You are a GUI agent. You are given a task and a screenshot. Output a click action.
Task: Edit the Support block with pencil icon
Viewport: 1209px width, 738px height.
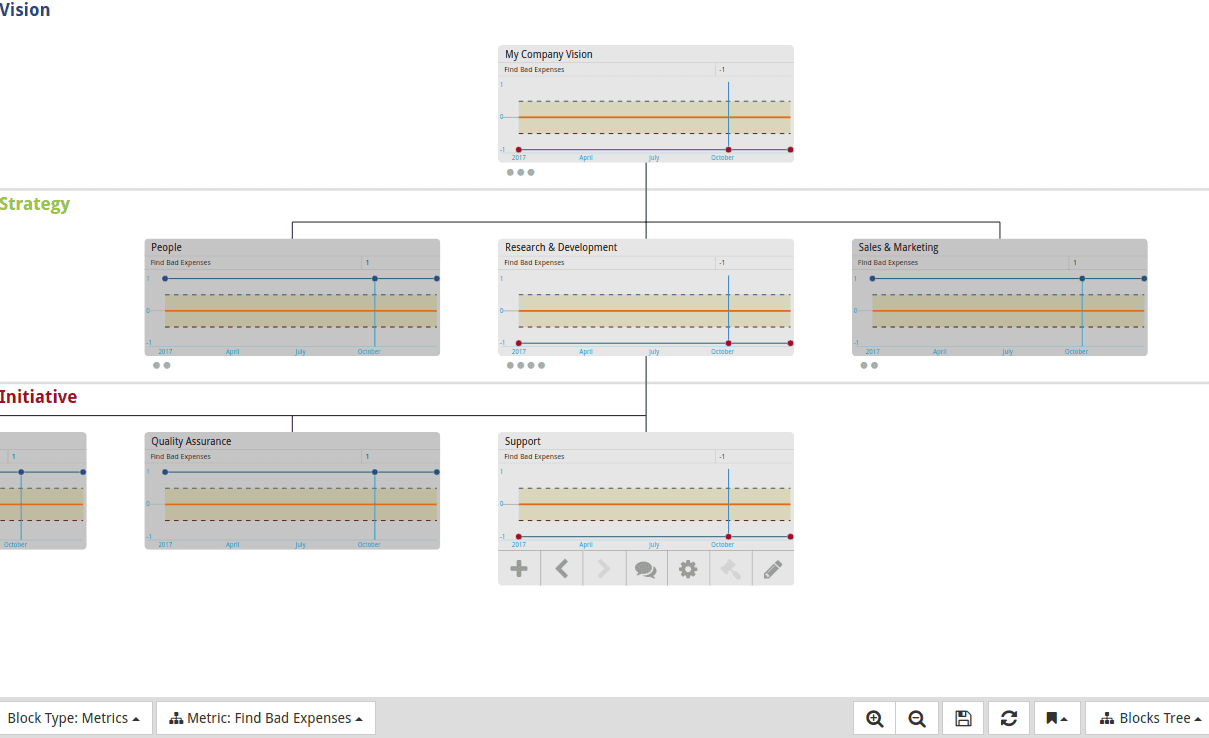[x=773, y=569]
